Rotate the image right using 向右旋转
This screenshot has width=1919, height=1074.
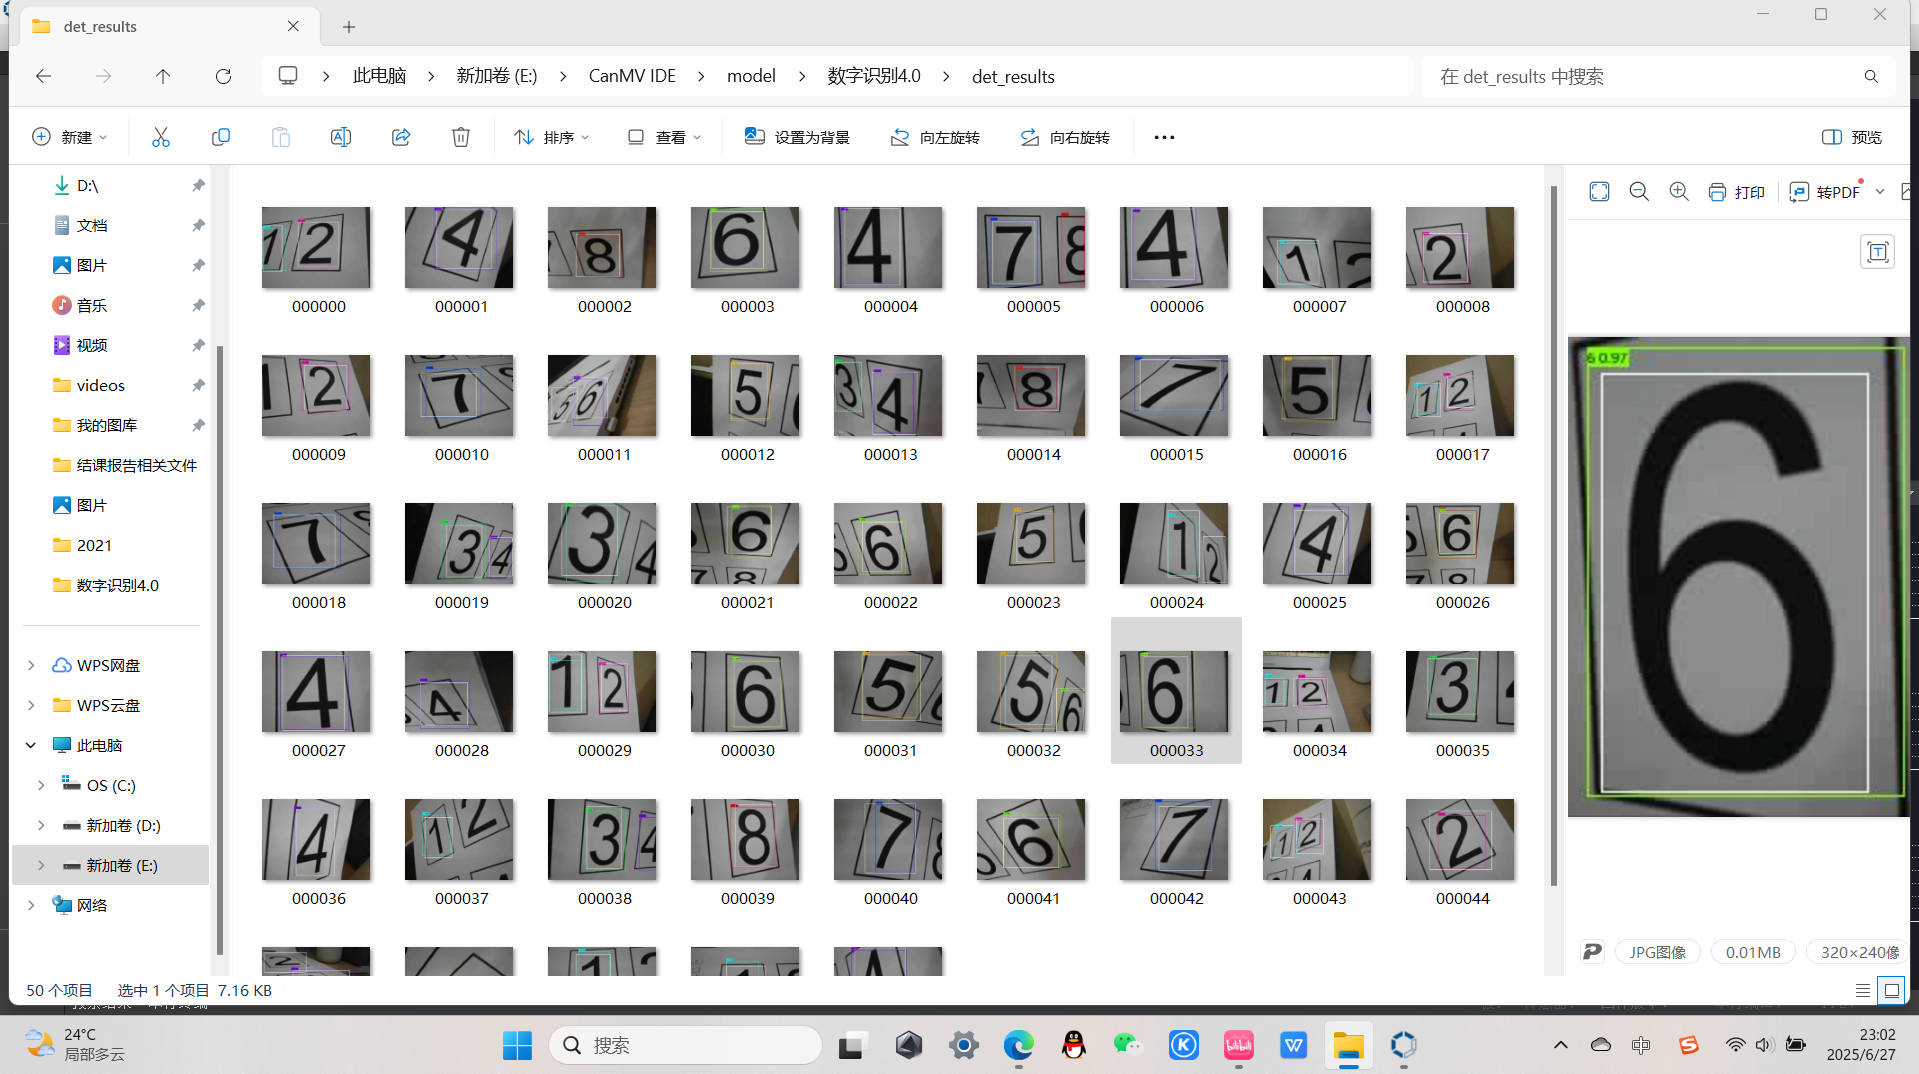1064,137
